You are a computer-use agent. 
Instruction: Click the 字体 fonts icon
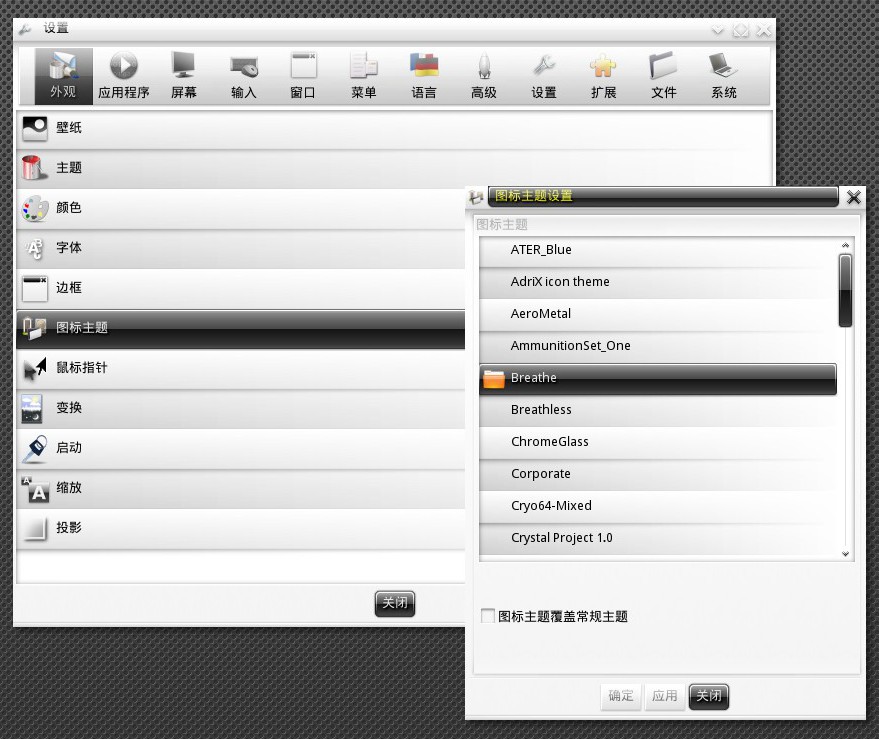pyautogui.click(x=35, y=248)
